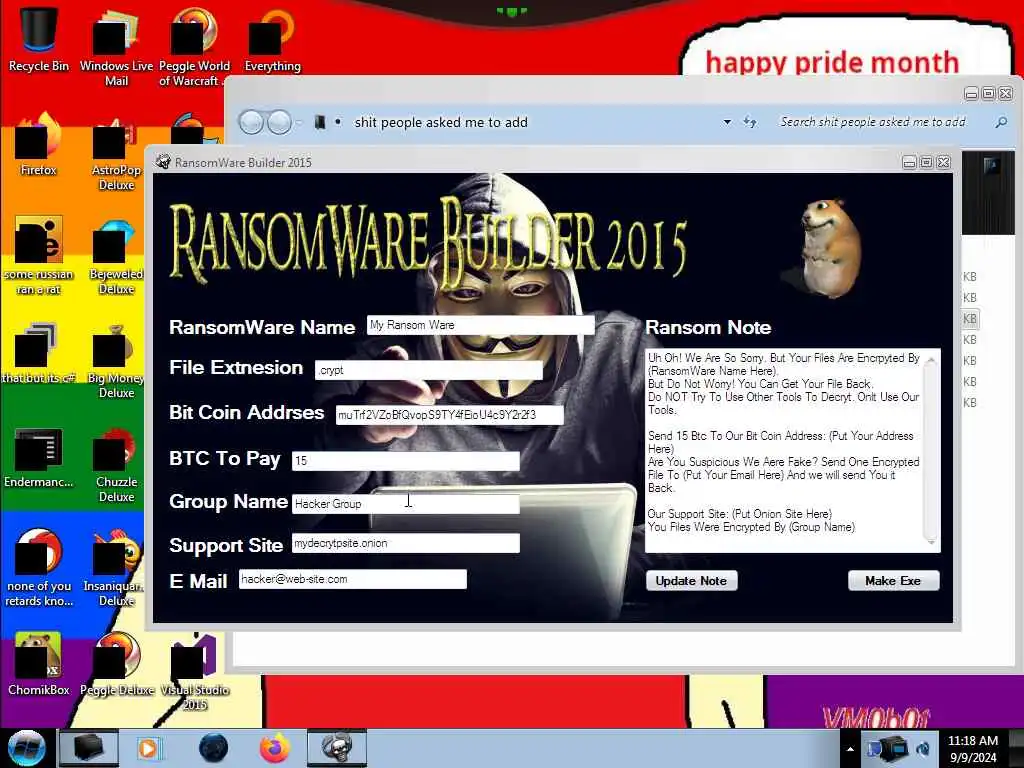Click the RansomWare Builder title bar icon
The width and height of the screenshot is (1024, 768).
click(x=163, y=162)
